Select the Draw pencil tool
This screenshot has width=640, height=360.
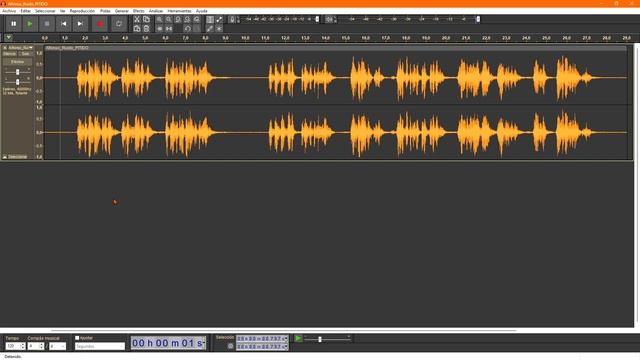[210, 29]
